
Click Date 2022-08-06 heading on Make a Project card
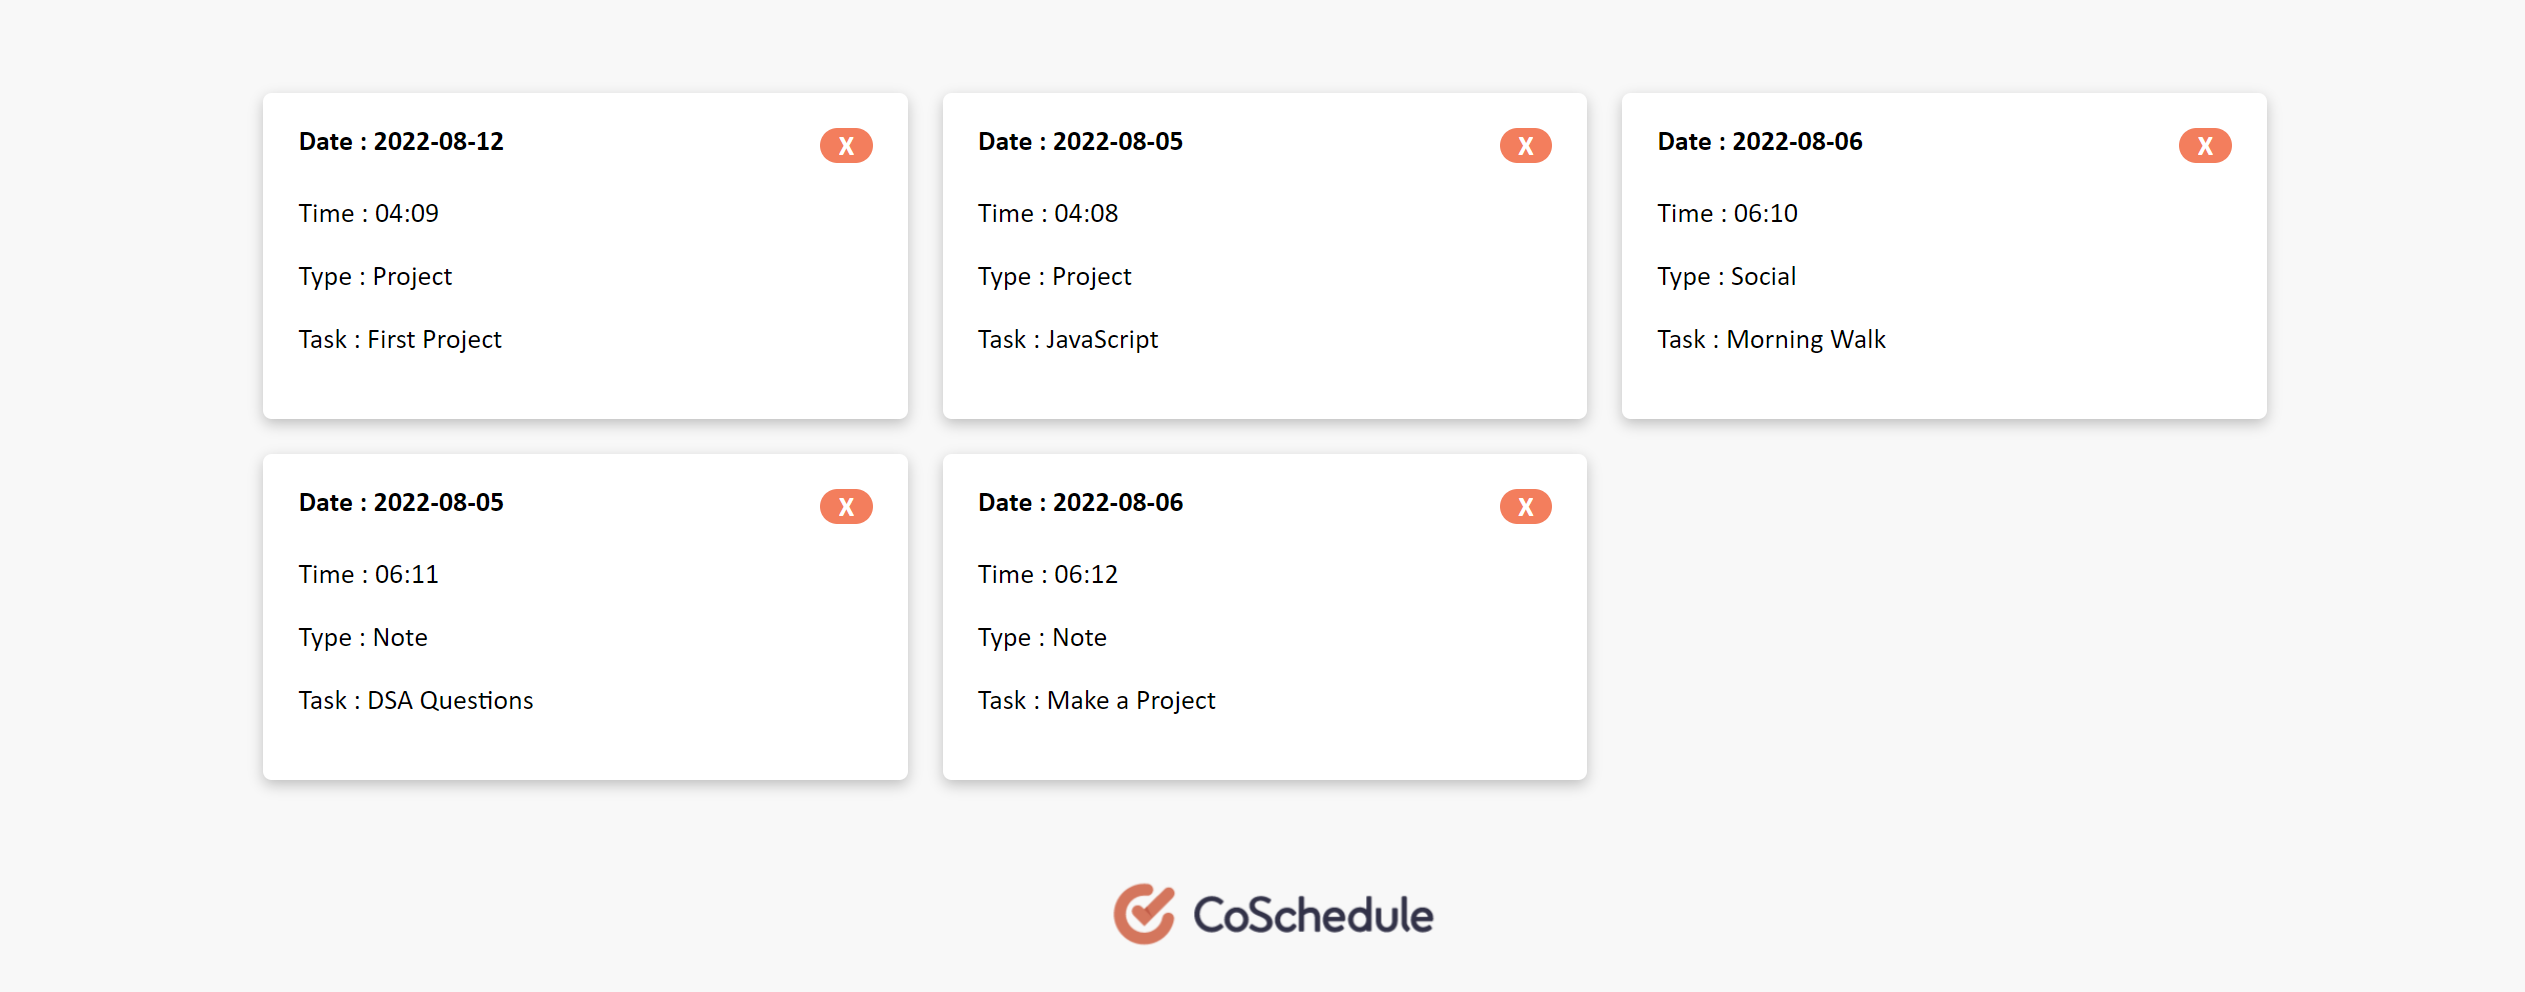tap(1079, 502)
